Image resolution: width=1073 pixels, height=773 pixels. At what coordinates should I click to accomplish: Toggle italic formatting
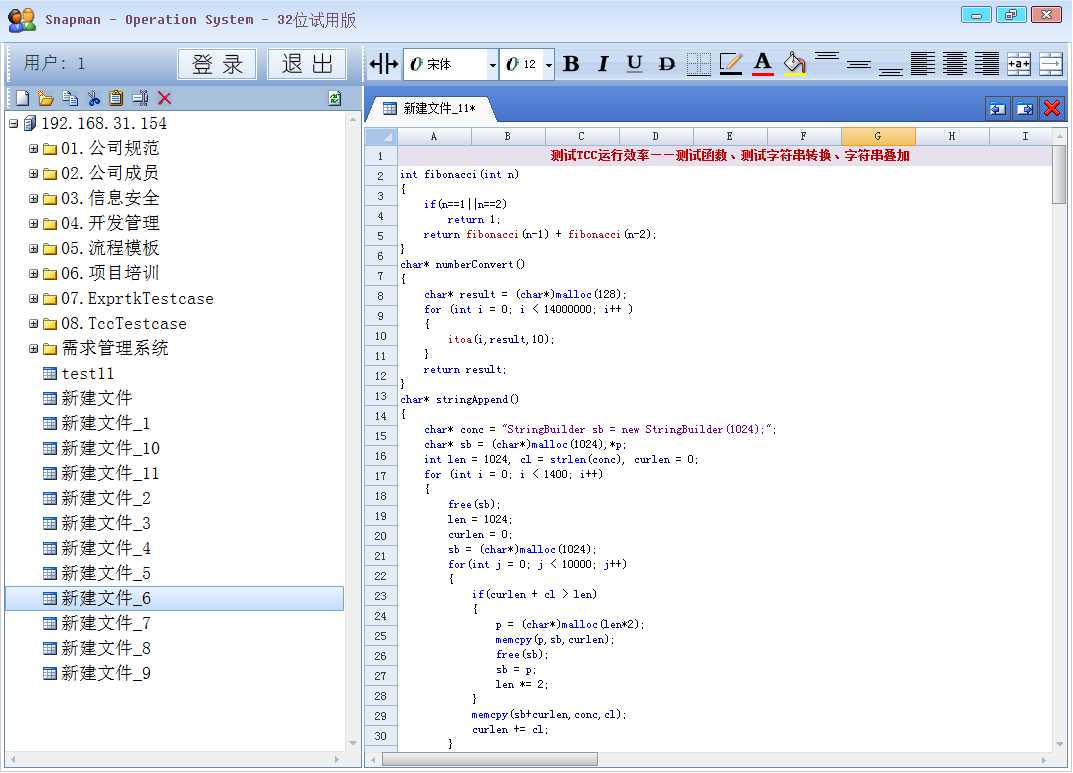pyautogui.click(x=602, y=64)
